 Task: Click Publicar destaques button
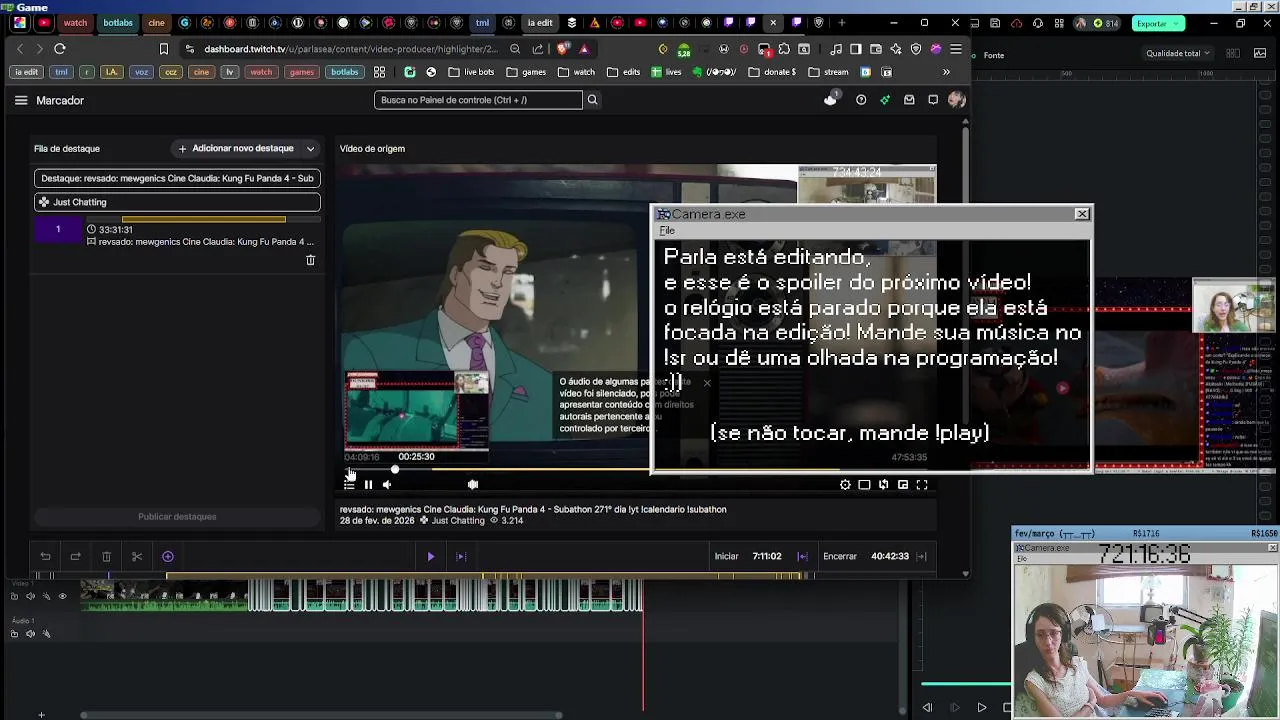pyautogui.click(x=177, y=517)
